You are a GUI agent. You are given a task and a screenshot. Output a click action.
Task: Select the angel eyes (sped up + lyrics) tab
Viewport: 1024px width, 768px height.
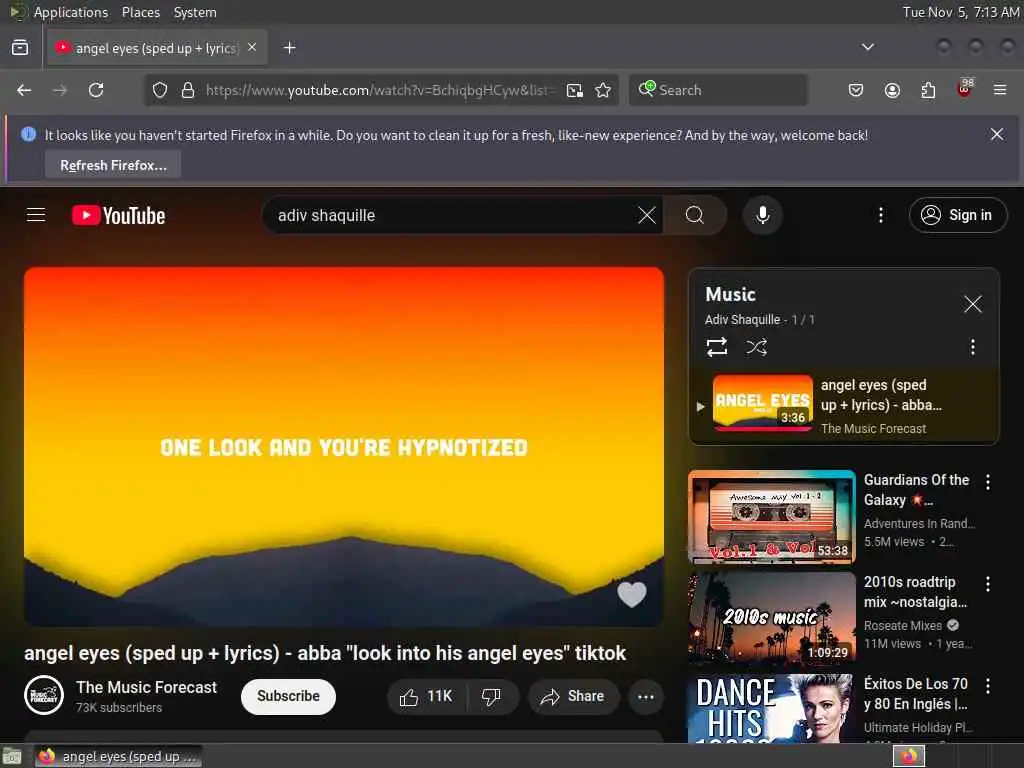pyautogui.click(x=157, y=48)
